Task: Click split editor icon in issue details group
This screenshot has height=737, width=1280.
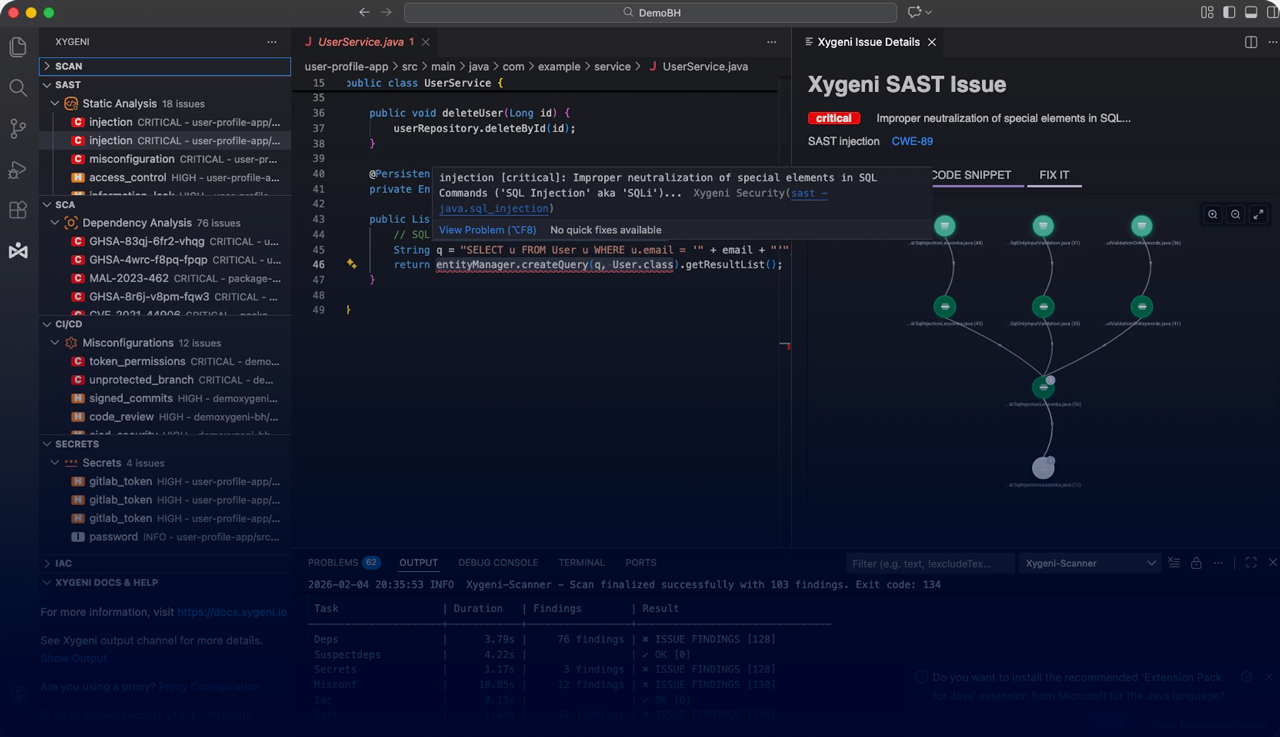Action: [1251, 42]
